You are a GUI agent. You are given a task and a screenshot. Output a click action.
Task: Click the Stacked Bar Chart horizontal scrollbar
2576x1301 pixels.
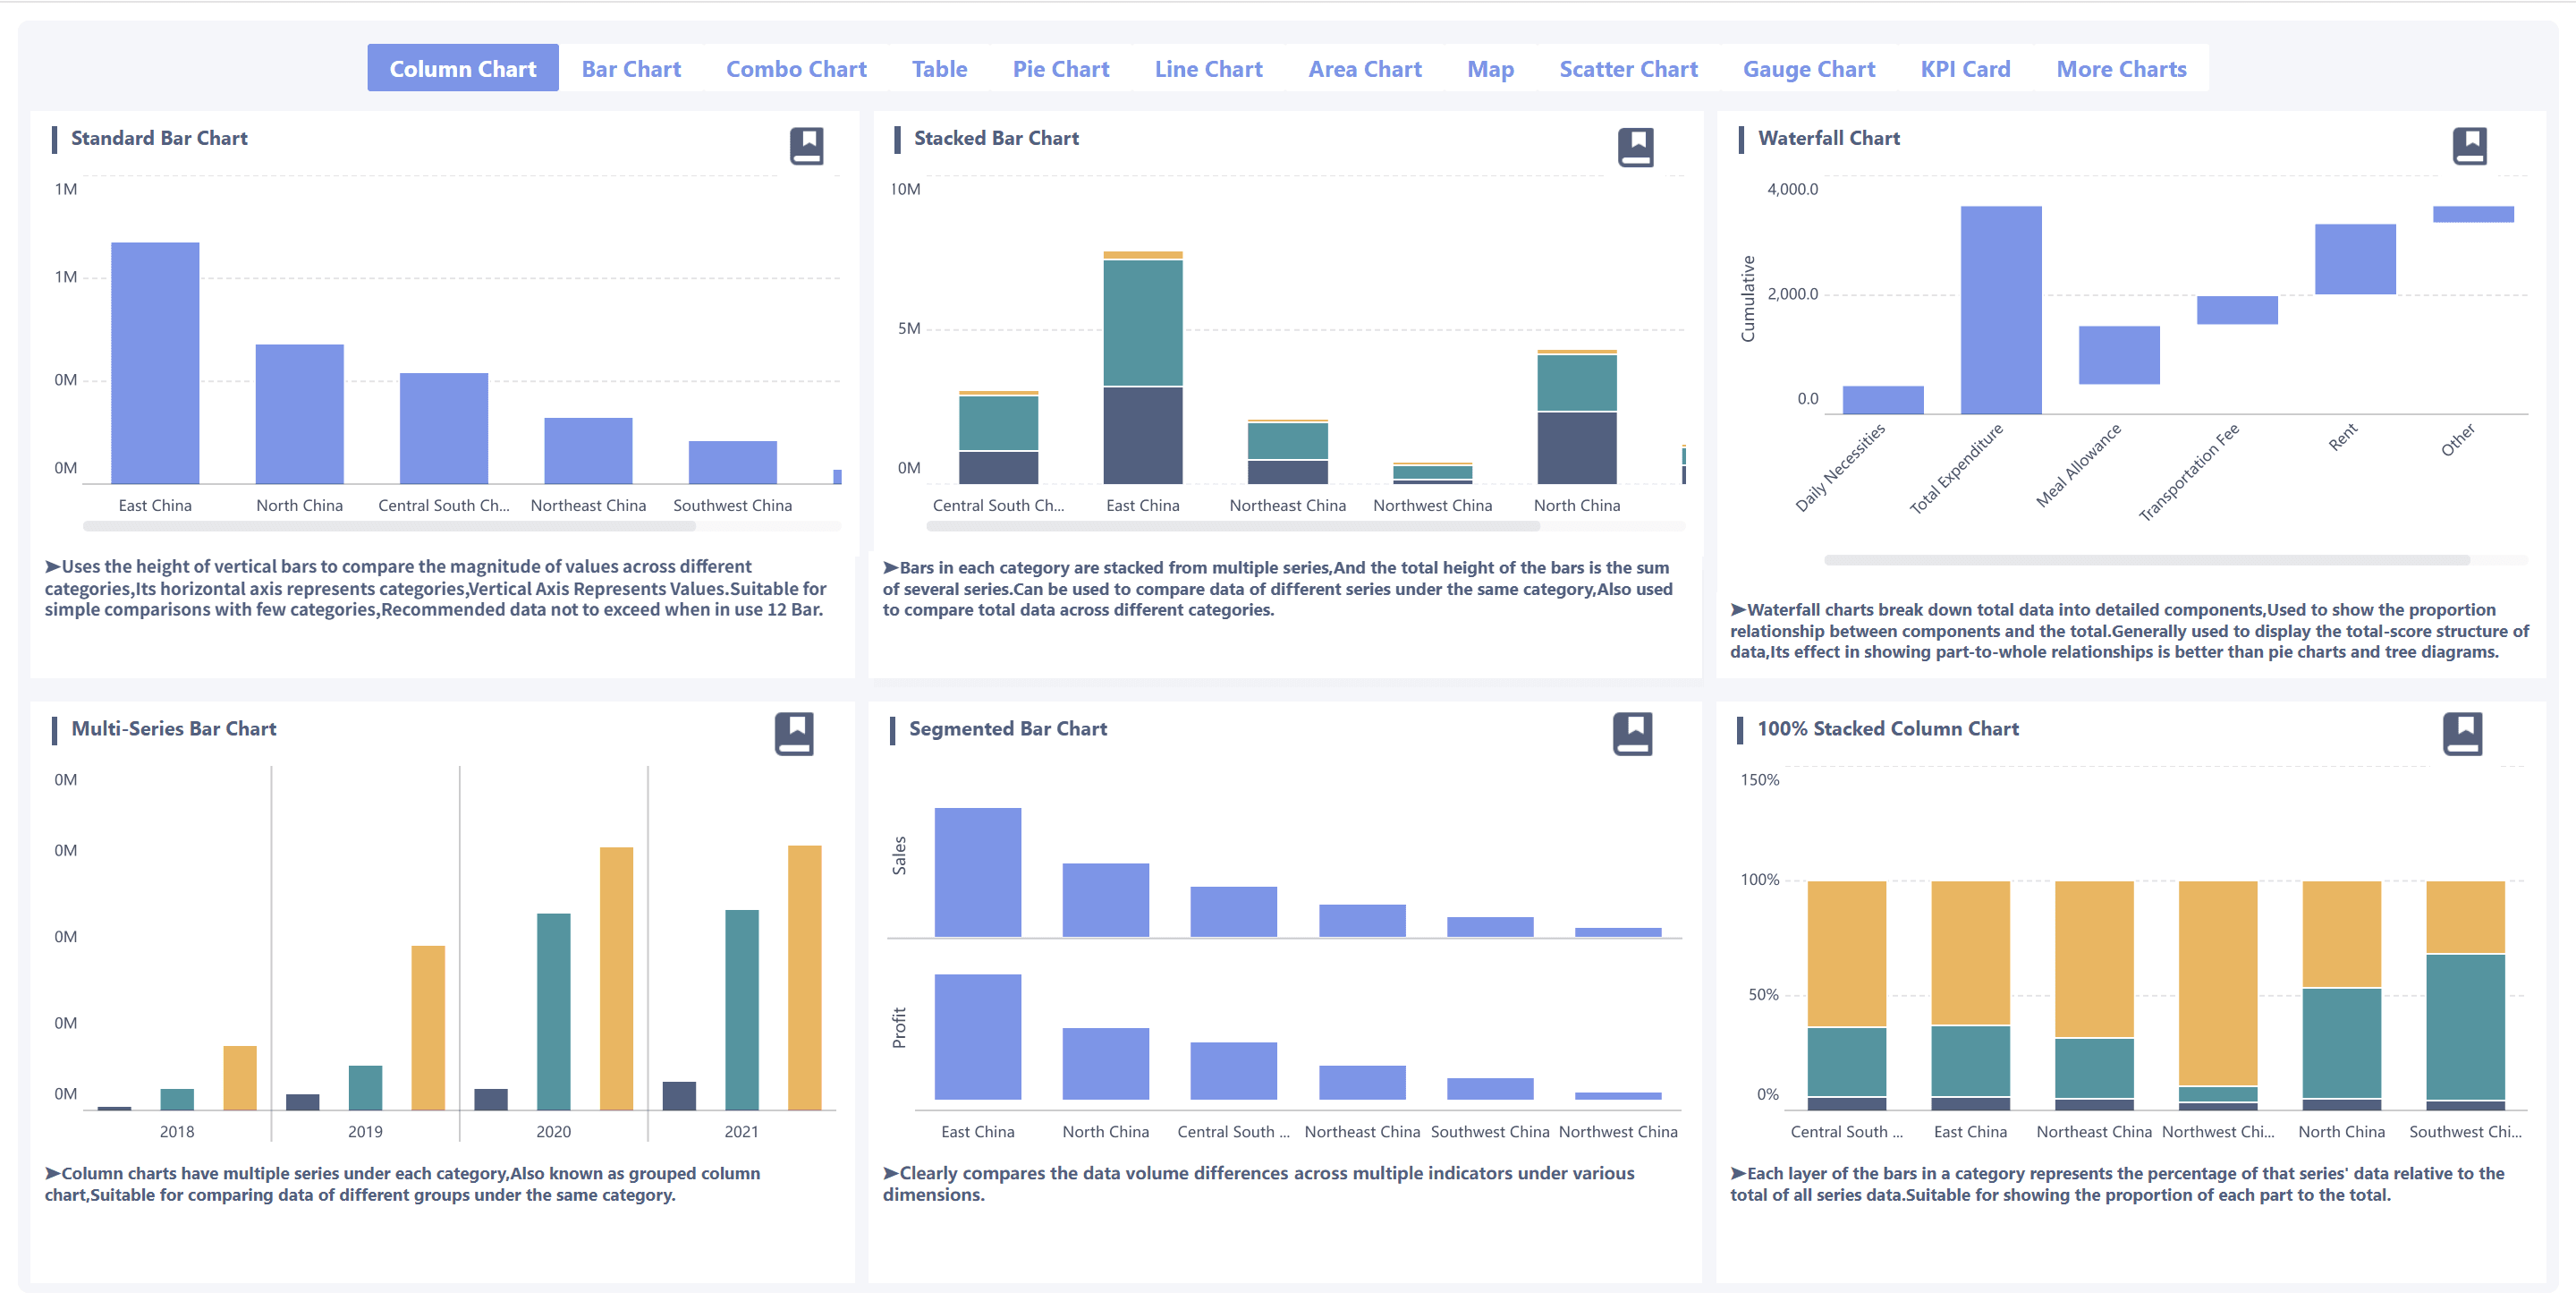1233,525
